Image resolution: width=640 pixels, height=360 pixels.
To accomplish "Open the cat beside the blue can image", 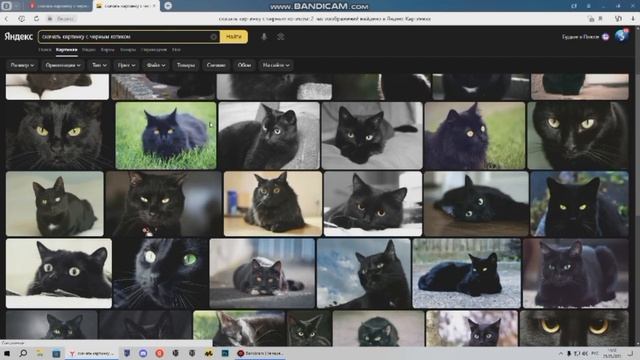I will point(273,204).
